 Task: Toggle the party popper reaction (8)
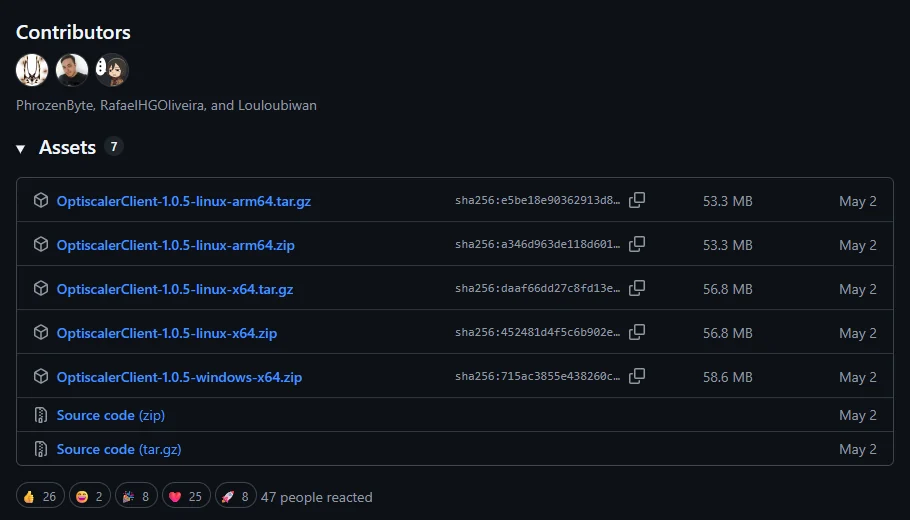coord(136,496)
